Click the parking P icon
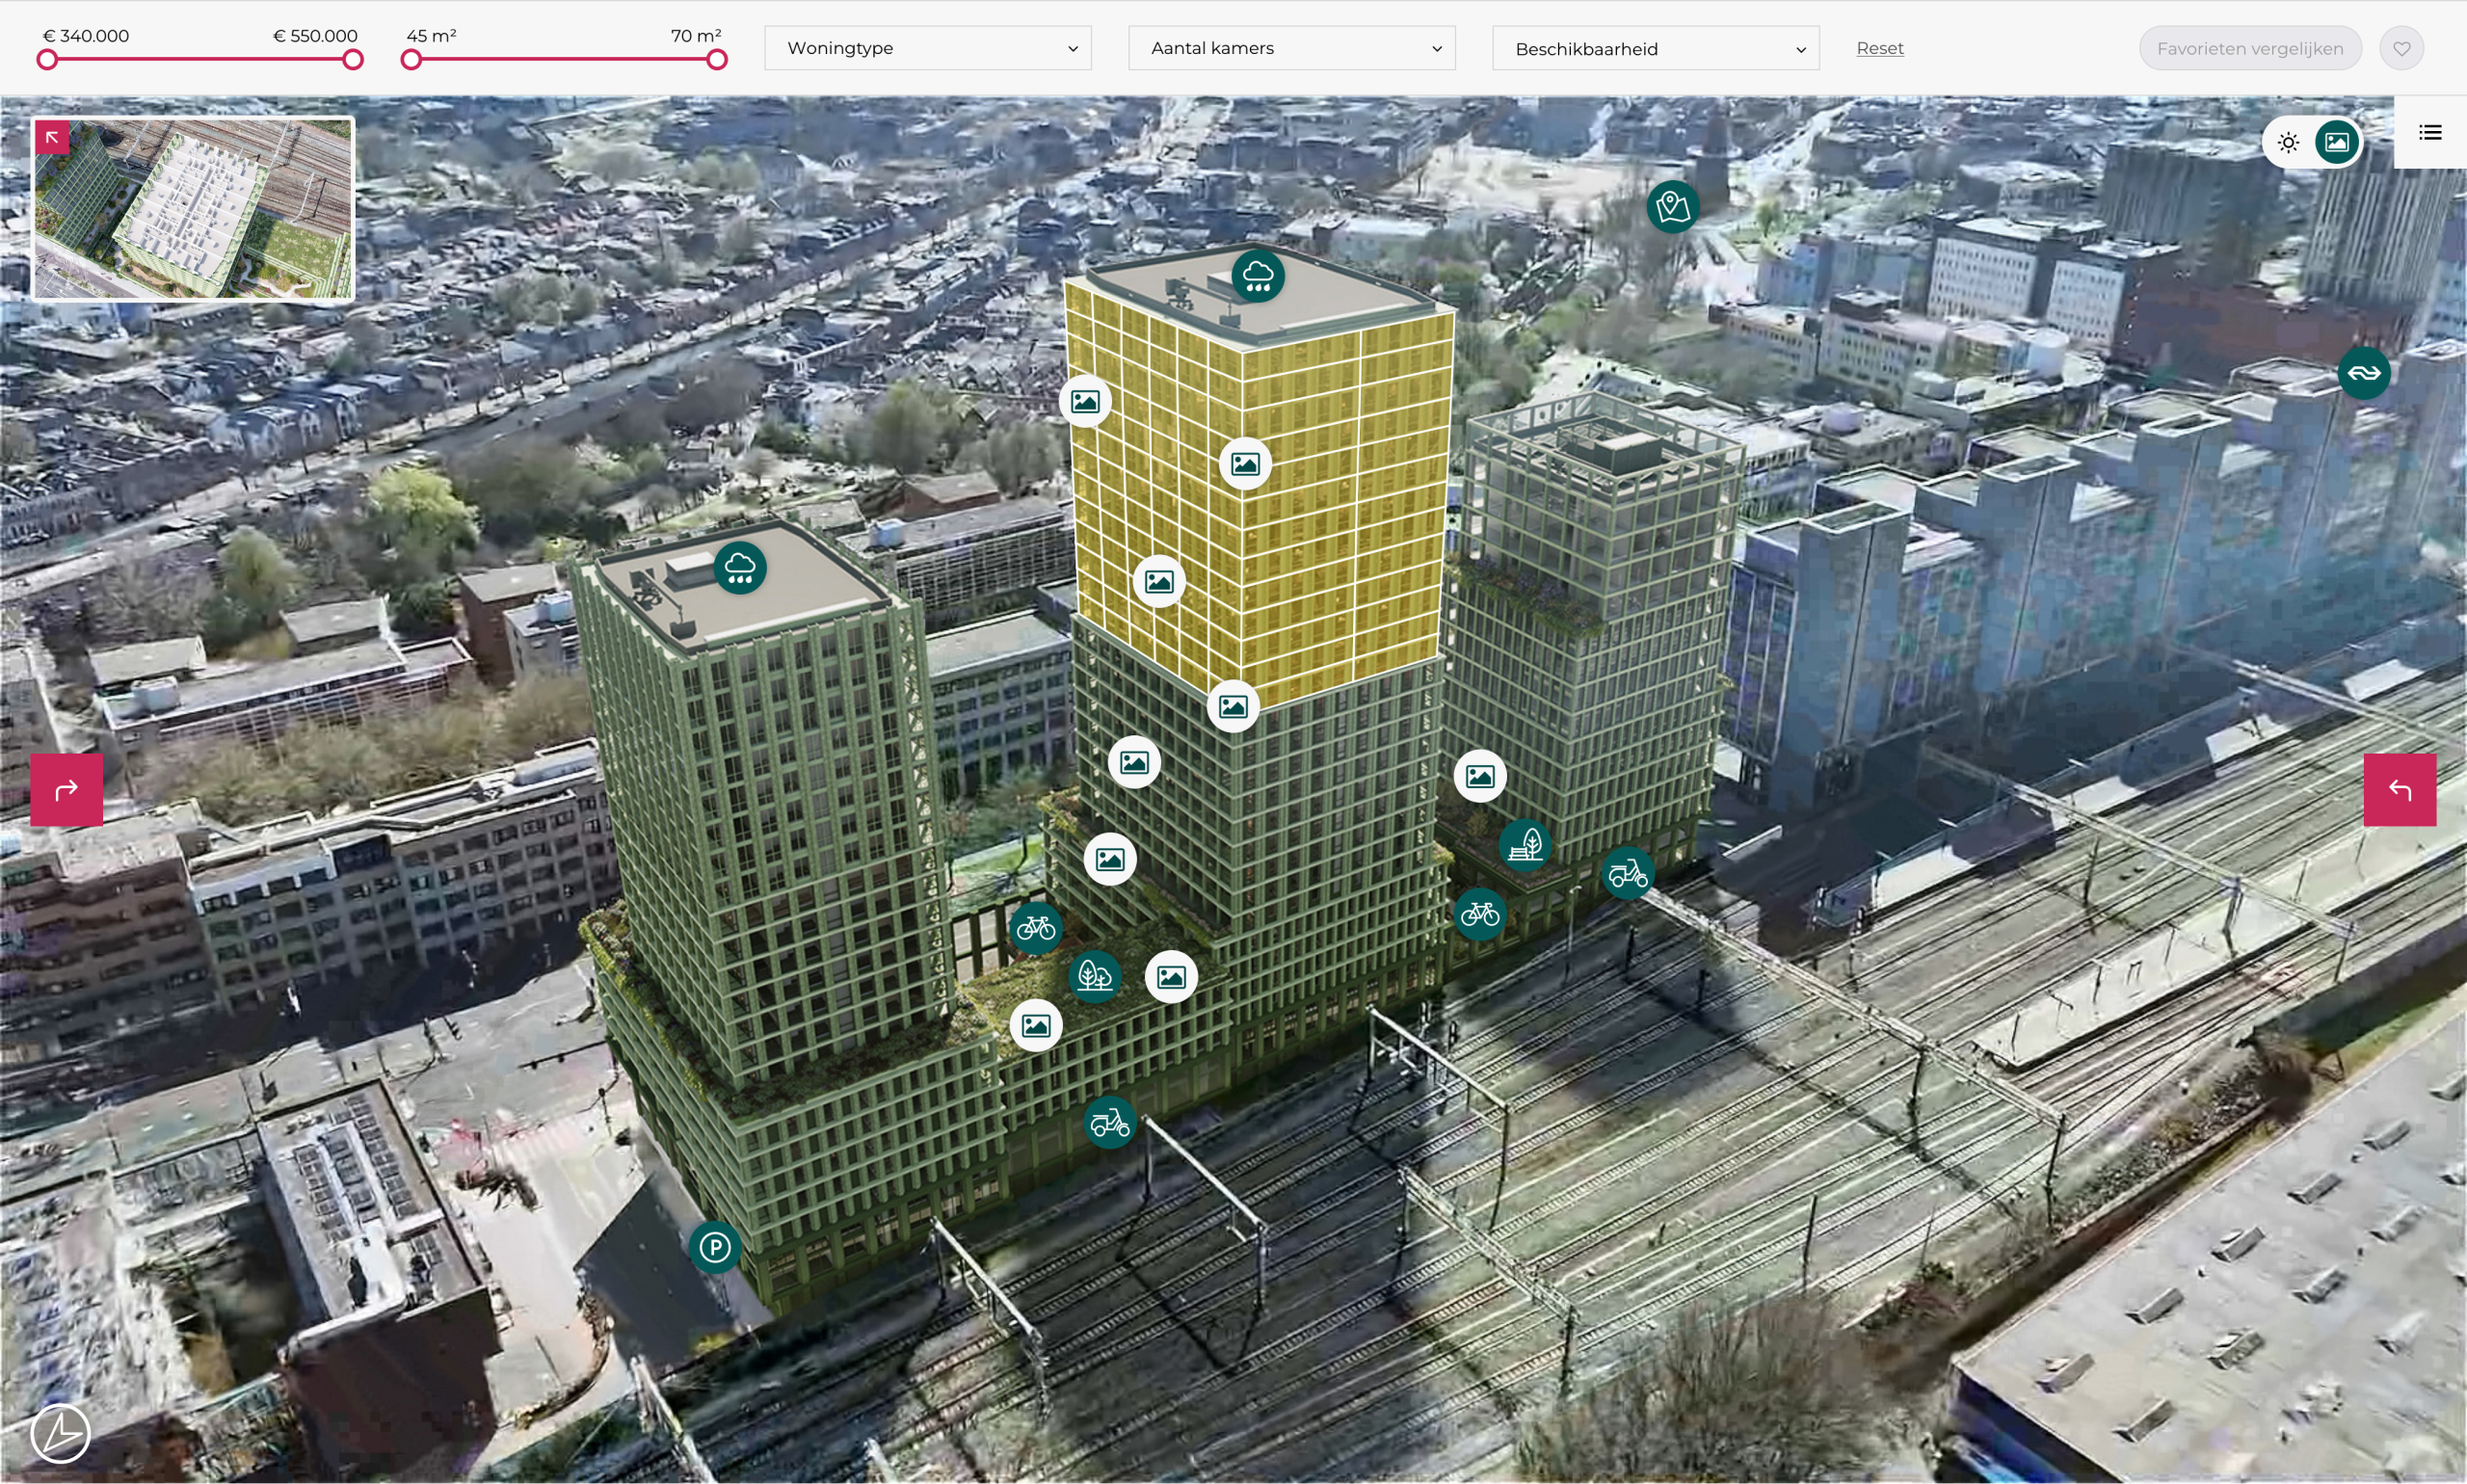Screen dimensions: 2467x1484 714,1247
